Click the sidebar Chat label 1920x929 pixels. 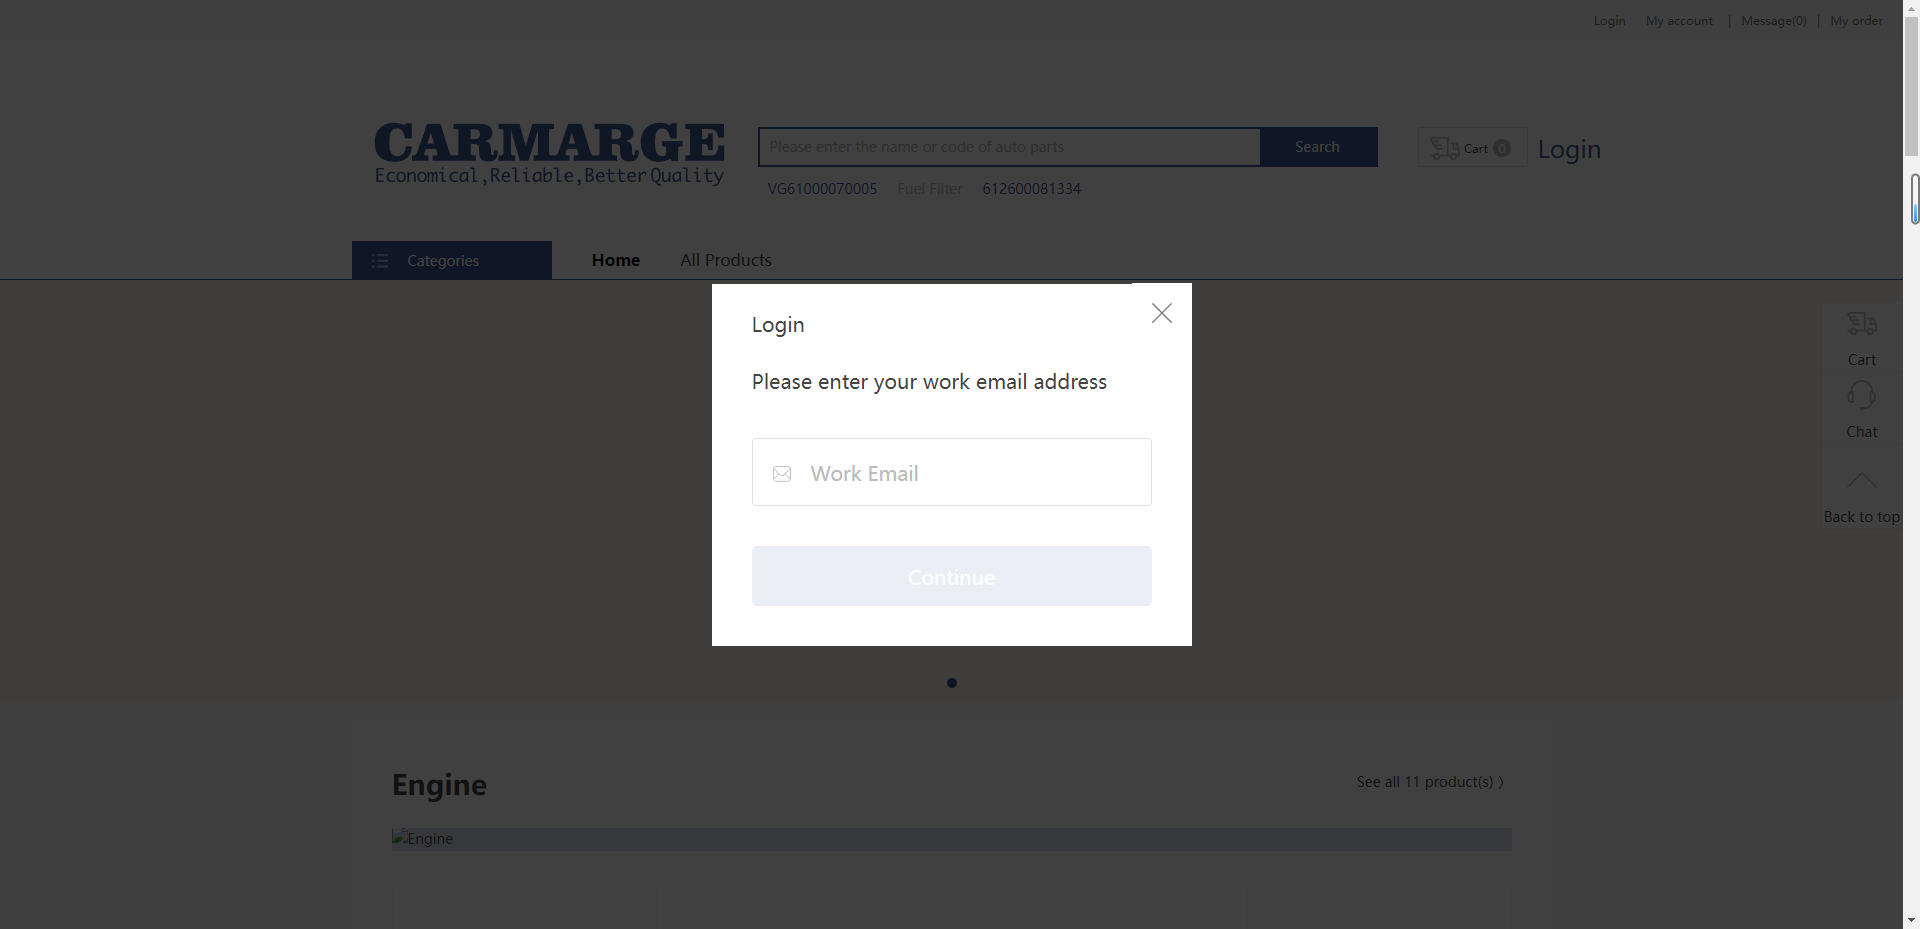pyautogui.click(x=1861, y=432)
